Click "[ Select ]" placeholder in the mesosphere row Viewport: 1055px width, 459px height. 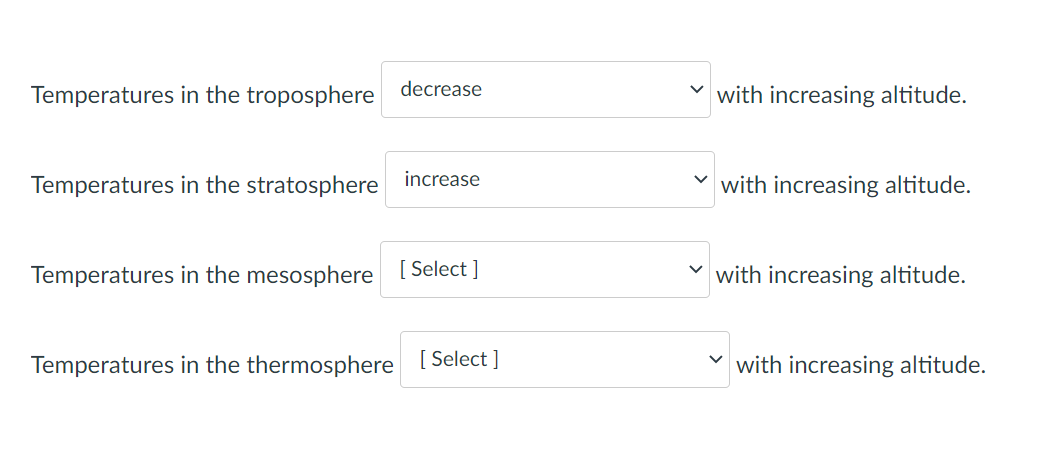pos(438,269)
